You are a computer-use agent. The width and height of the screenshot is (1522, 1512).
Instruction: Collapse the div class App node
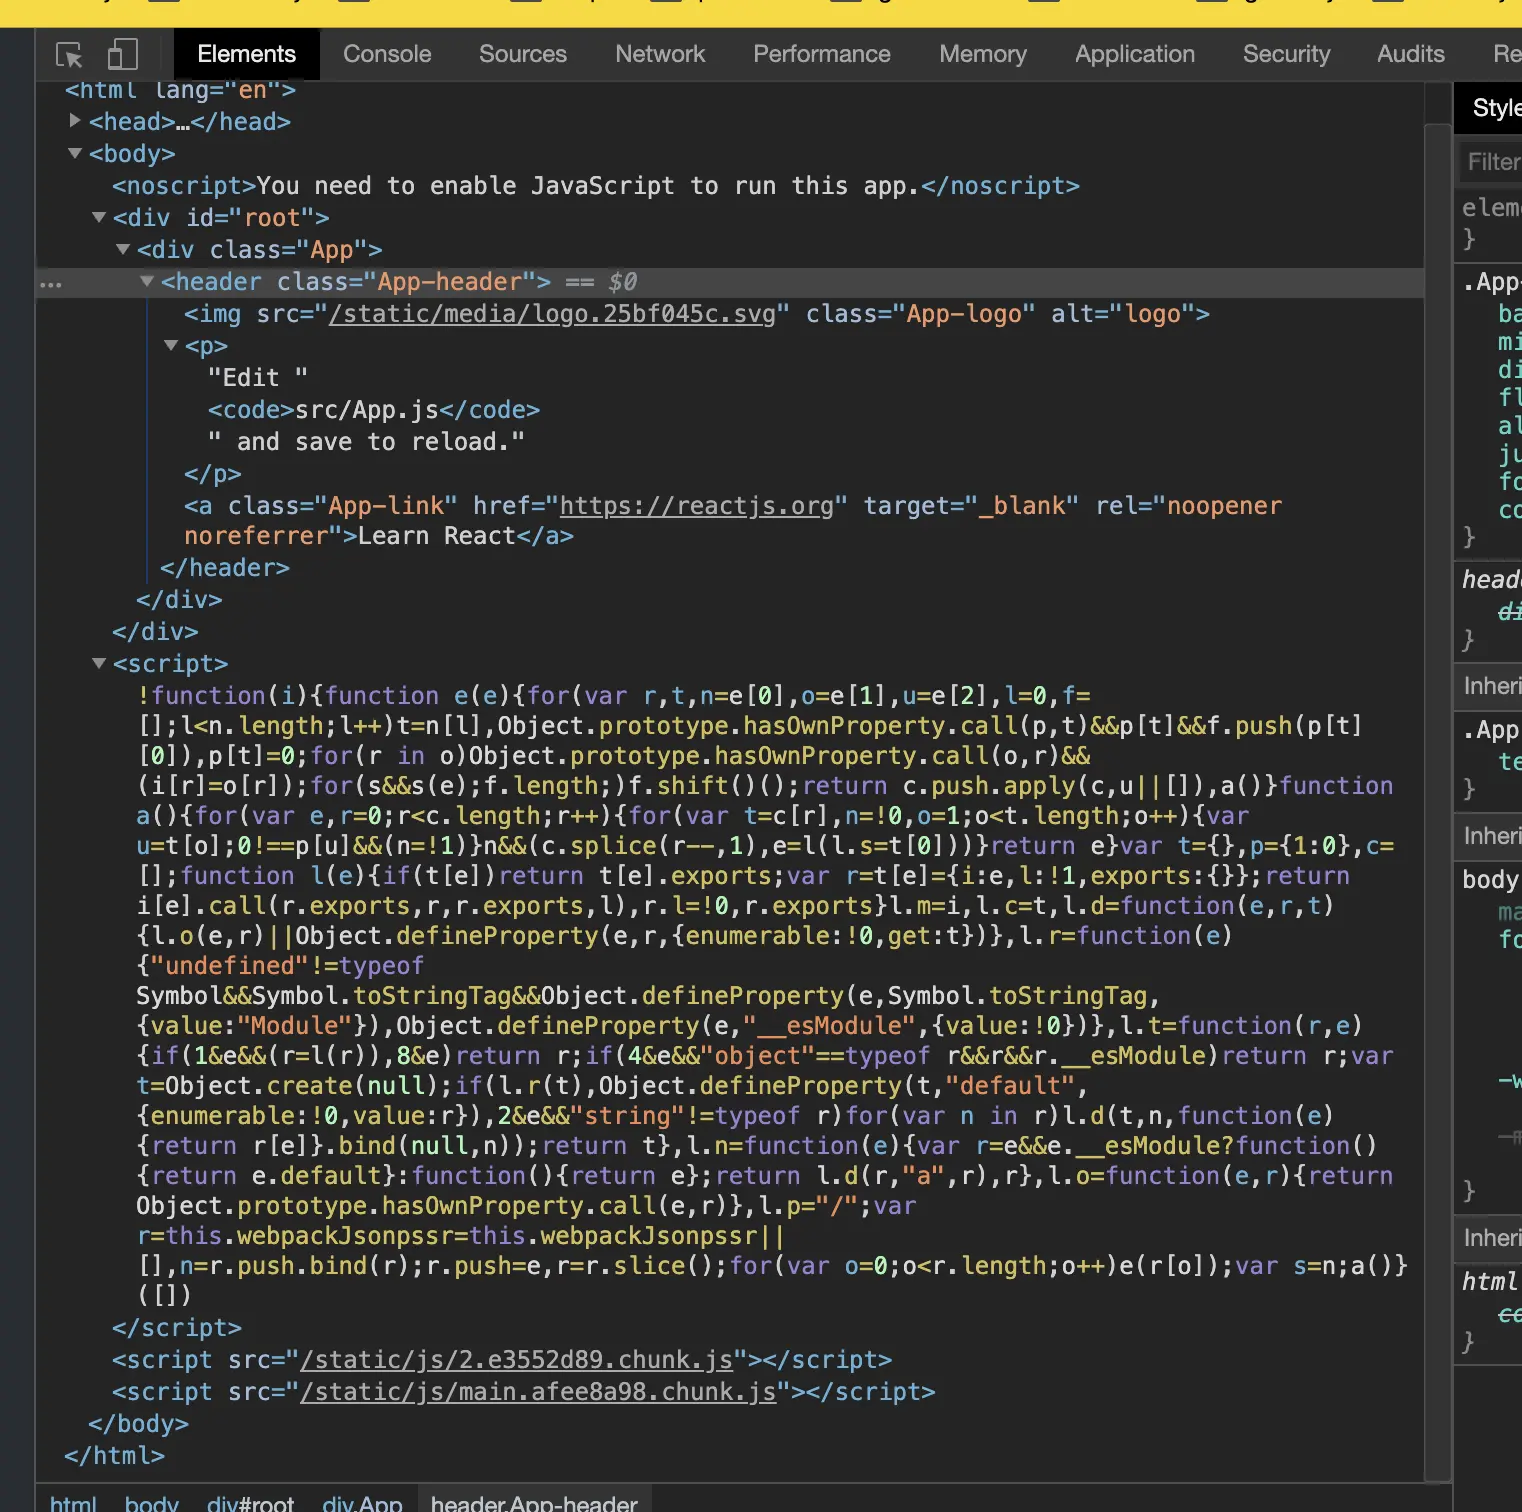click(123, 249)
